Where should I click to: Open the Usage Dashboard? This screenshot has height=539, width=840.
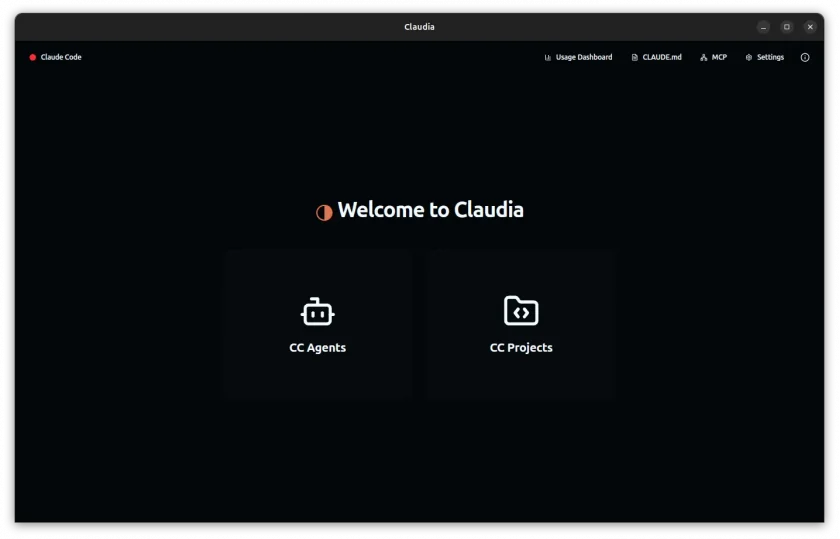click(578, 57)
